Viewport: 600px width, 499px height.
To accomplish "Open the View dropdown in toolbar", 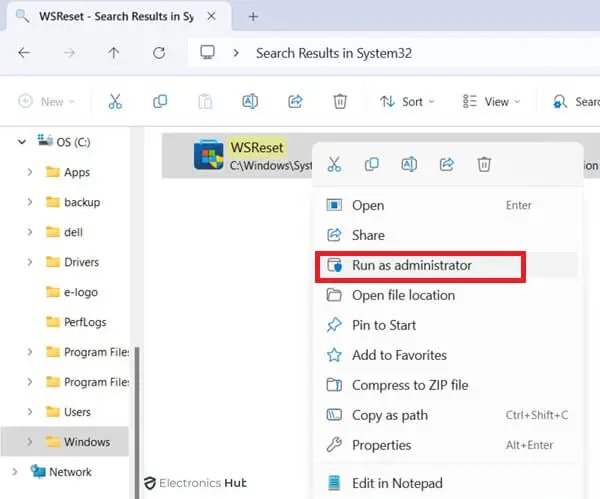I will [491, 101].
